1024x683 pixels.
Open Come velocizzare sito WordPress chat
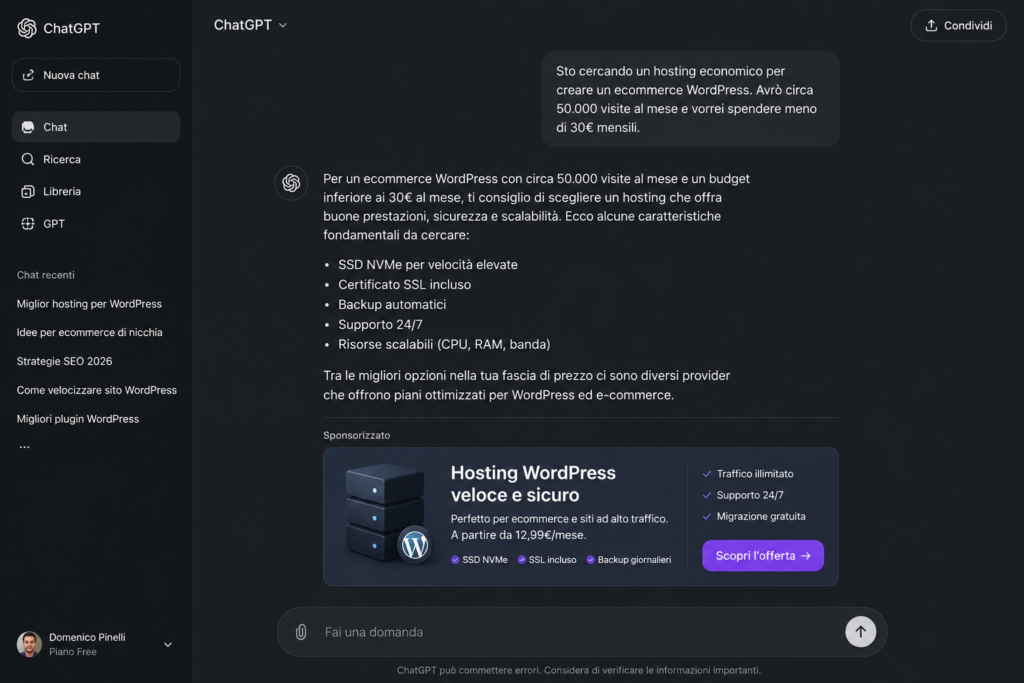pos(97,390)
